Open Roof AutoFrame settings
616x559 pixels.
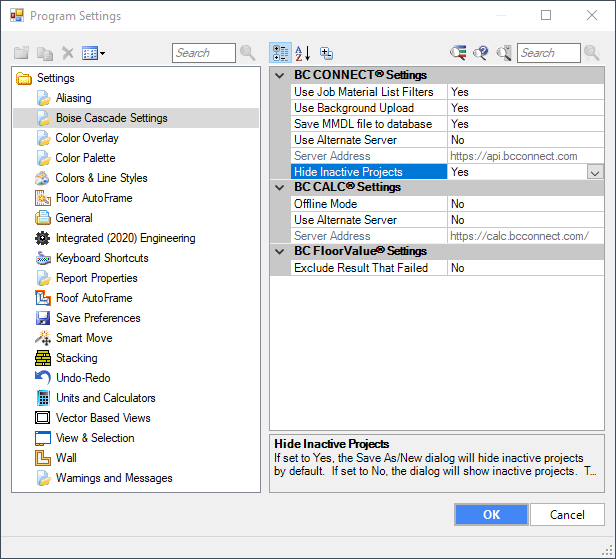(x=94, y=298)
